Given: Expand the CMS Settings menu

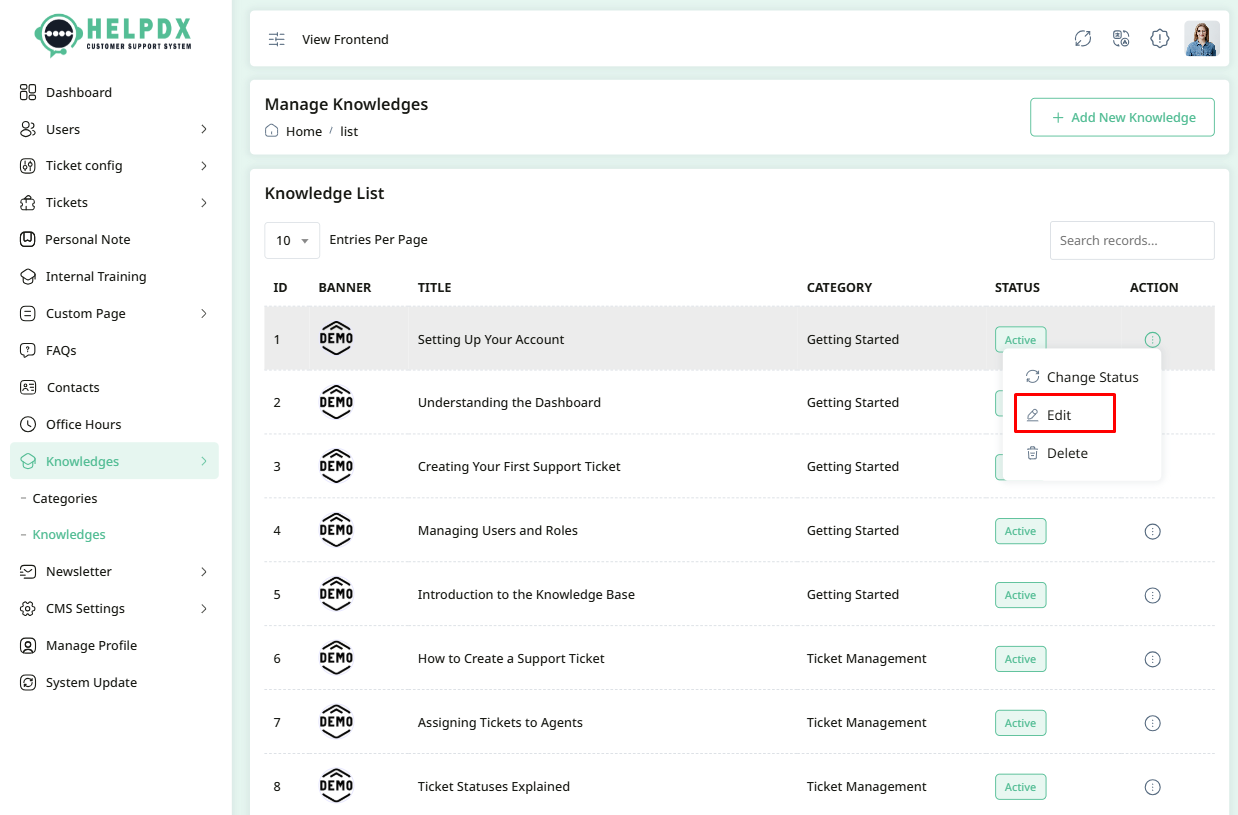Looking at the screenshot, I should pos(85,608).
